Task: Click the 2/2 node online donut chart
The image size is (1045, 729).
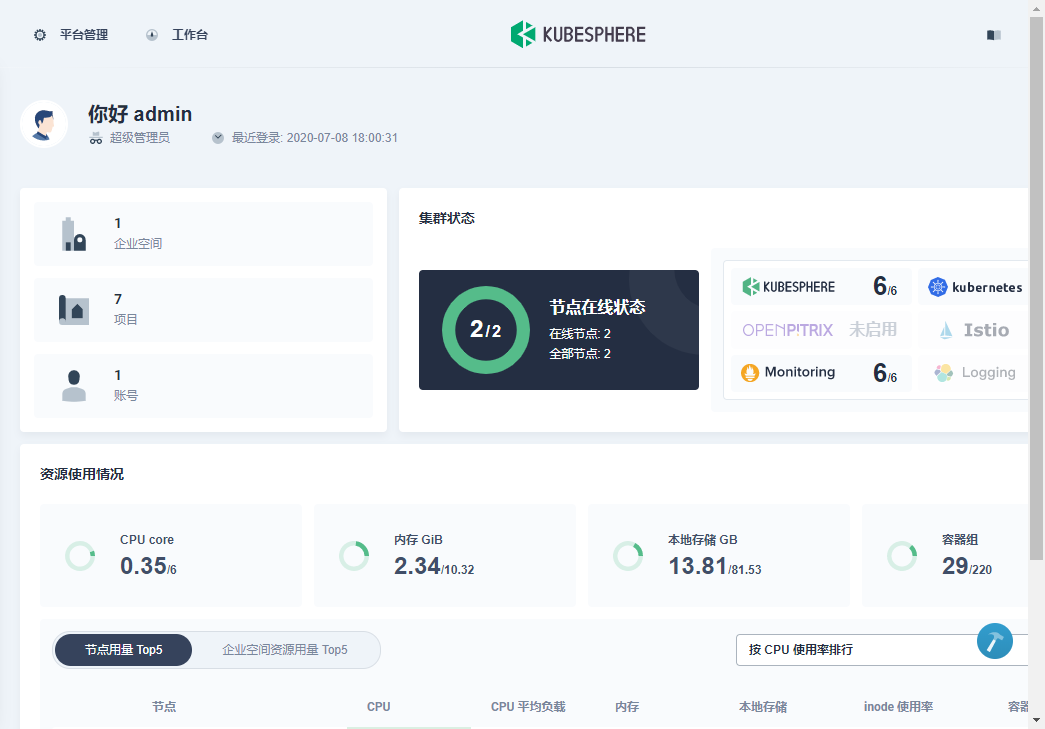Action: pyautogui.click(x=486, y=330)
